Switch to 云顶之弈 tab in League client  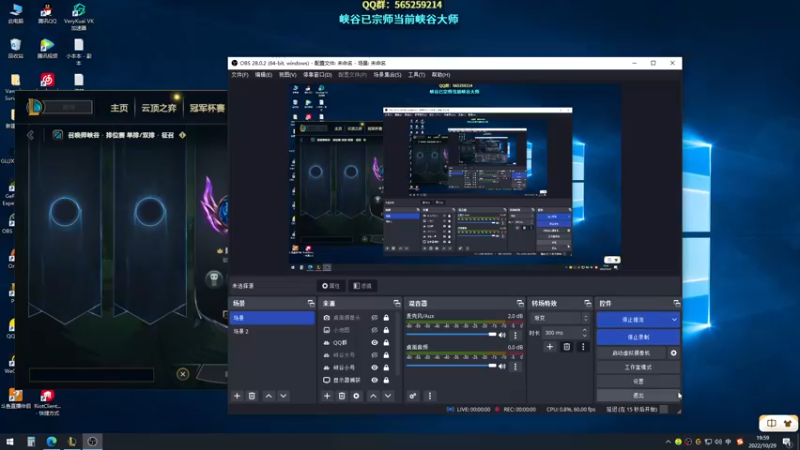pyautogui.click(x=159, y=108)
